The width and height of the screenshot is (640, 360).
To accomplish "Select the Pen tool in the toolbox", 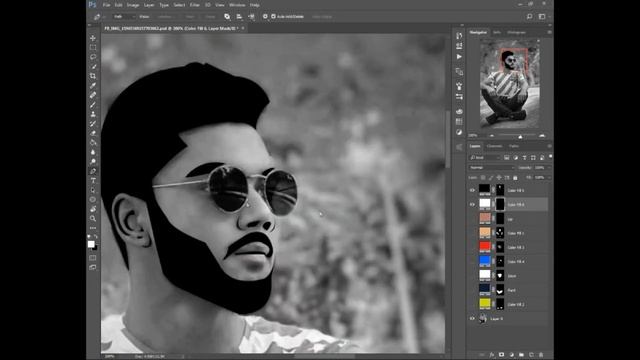I will [93, 171].
